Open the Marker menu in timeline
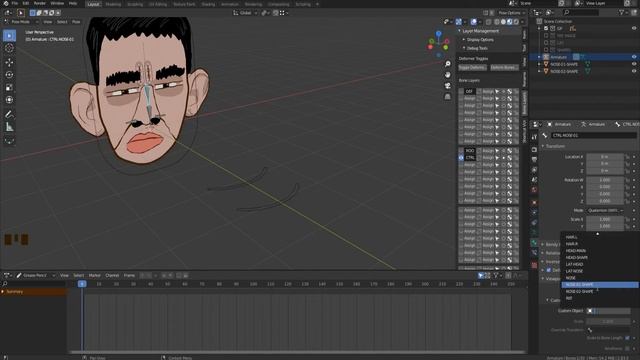This screenshot has width=640, height=360. 95,276
